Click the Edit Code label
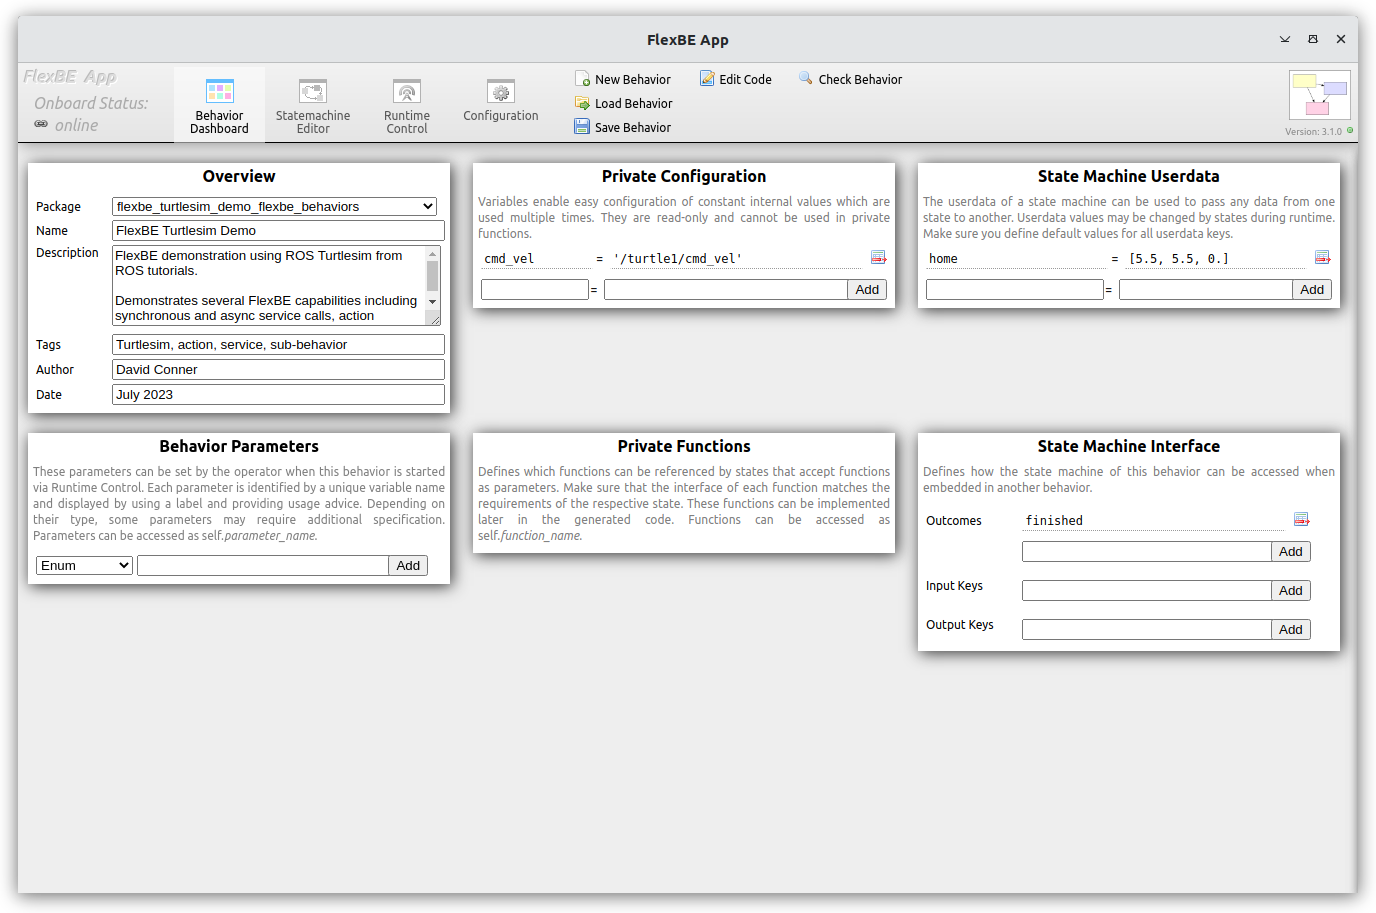 [745, 79]
